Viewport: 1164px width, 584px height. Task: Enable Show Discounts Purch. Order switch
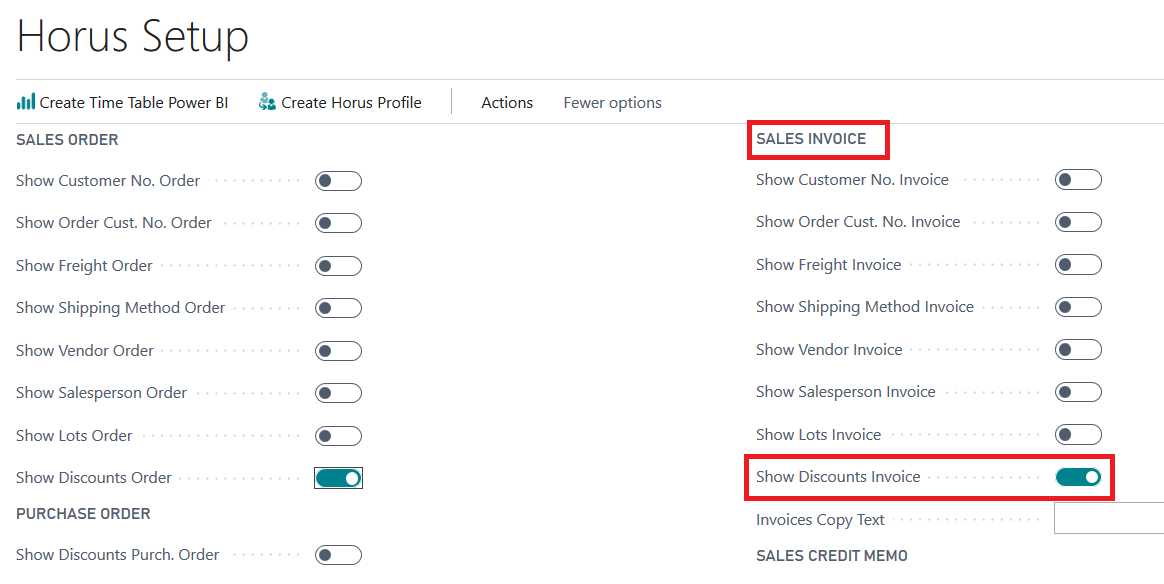click(x=339, y=555)
